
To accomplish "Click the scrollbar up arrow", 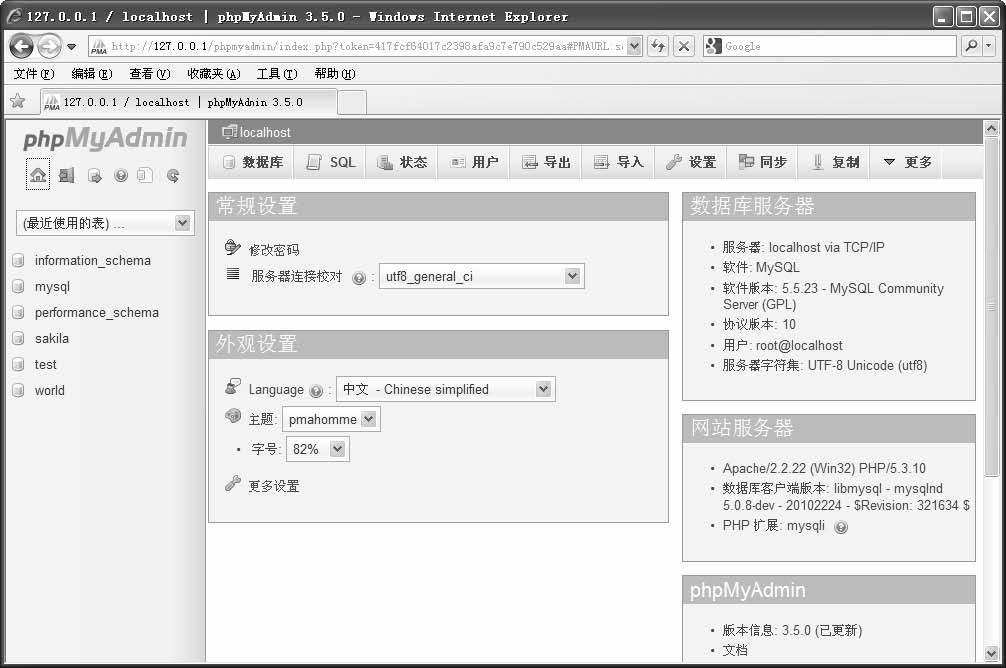I will [991, 128].
